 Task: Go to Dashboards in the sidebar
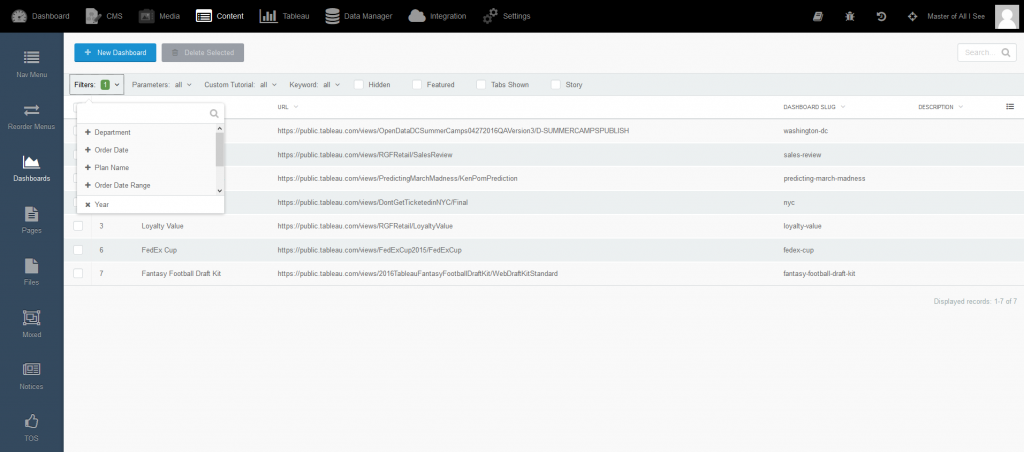[x=32, y=168]
